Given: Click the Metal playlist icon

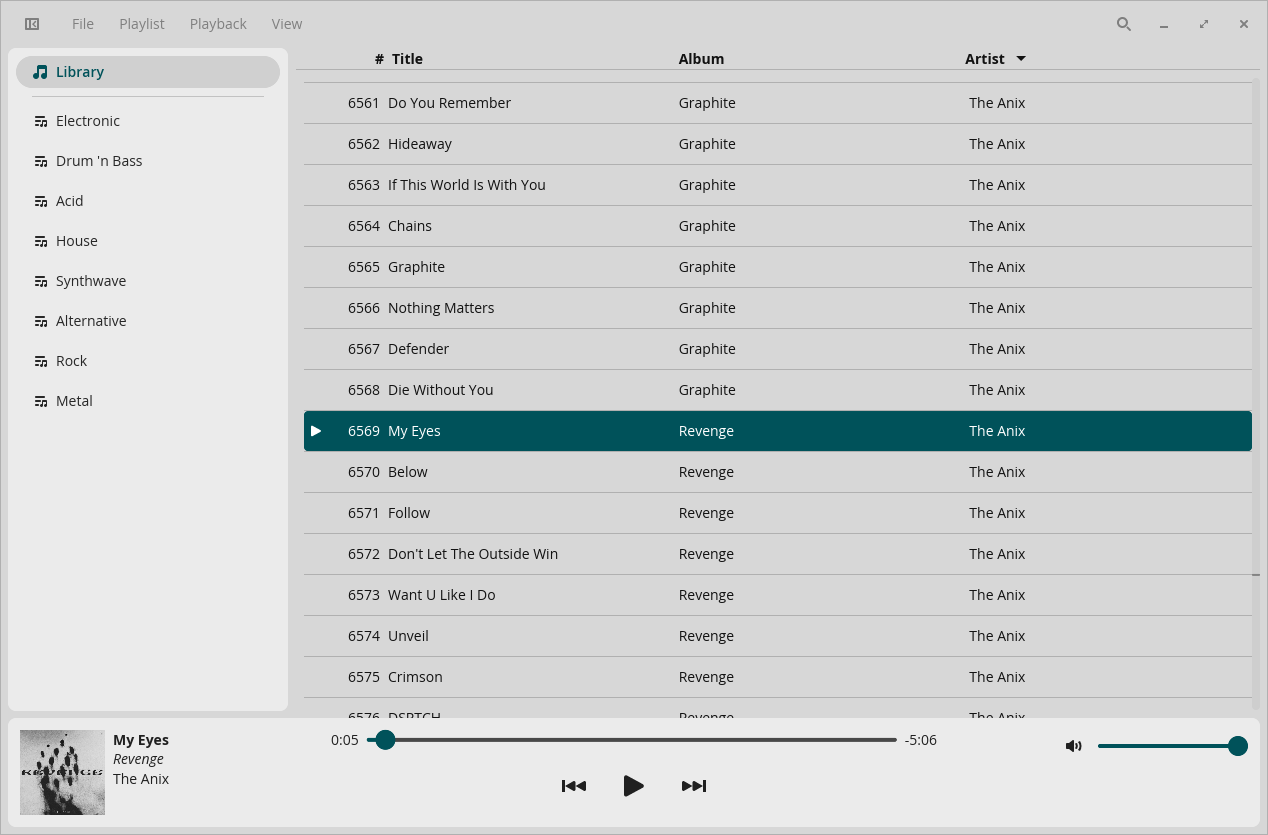Looking at the screenshot, I should 41,401.
